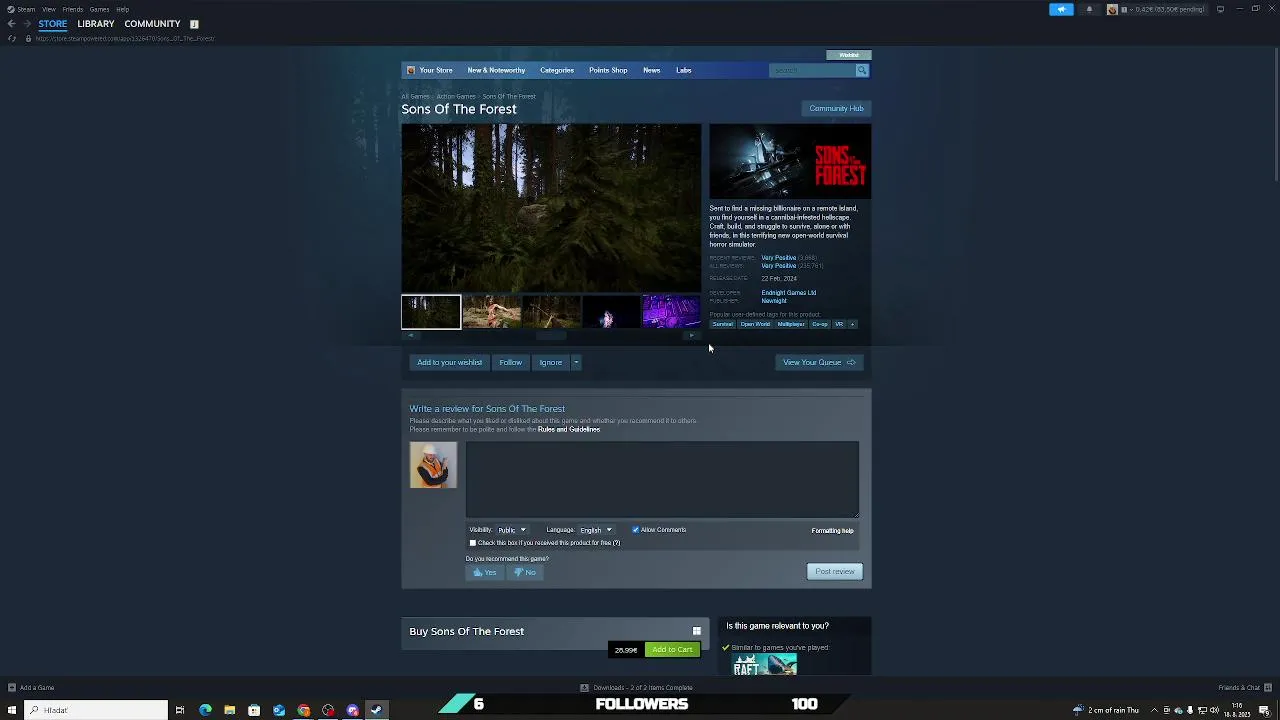Open the Friends menu
Viewport: 1280px width, 720px height.
(72, 9)
